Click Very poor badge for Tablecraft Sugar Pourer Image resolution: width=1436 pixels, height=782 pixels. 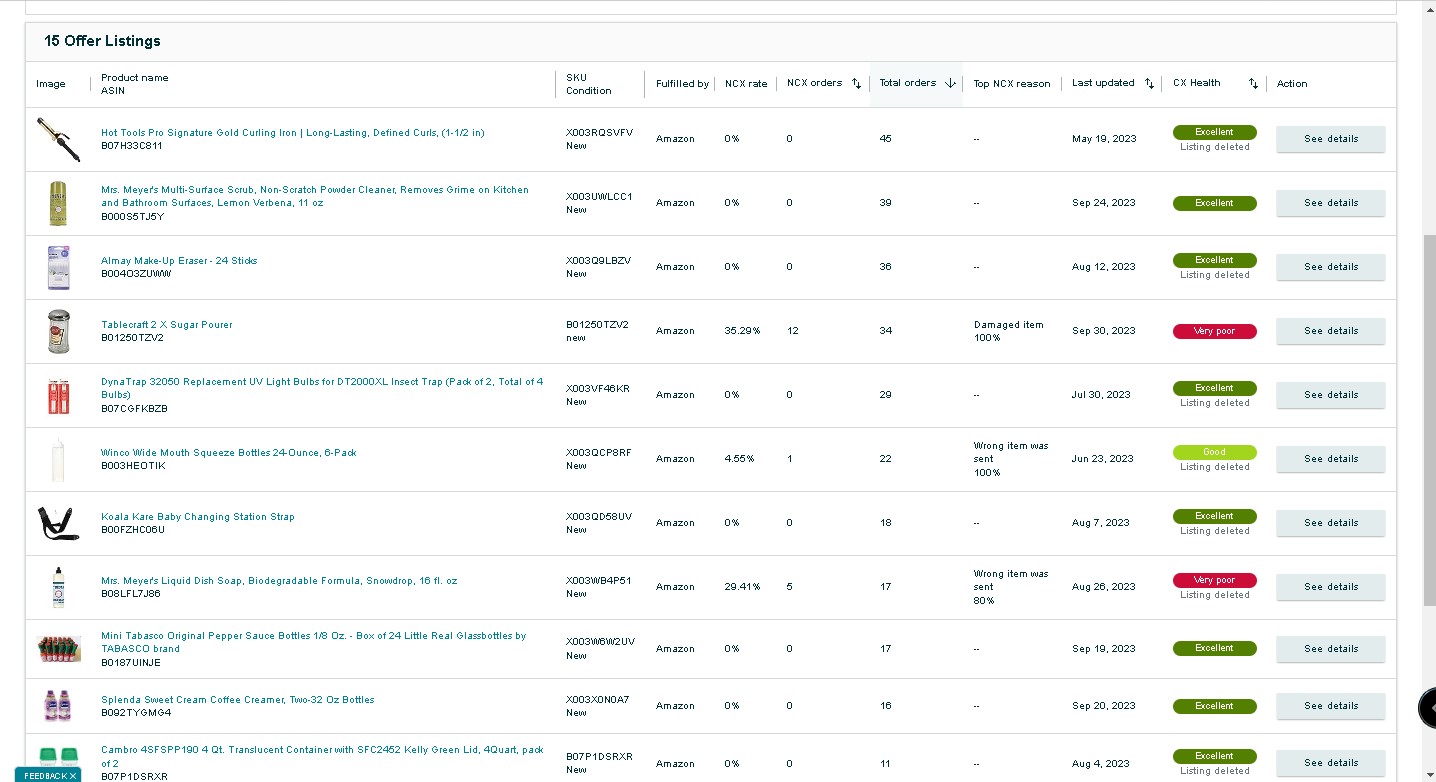click(1214, 331)
